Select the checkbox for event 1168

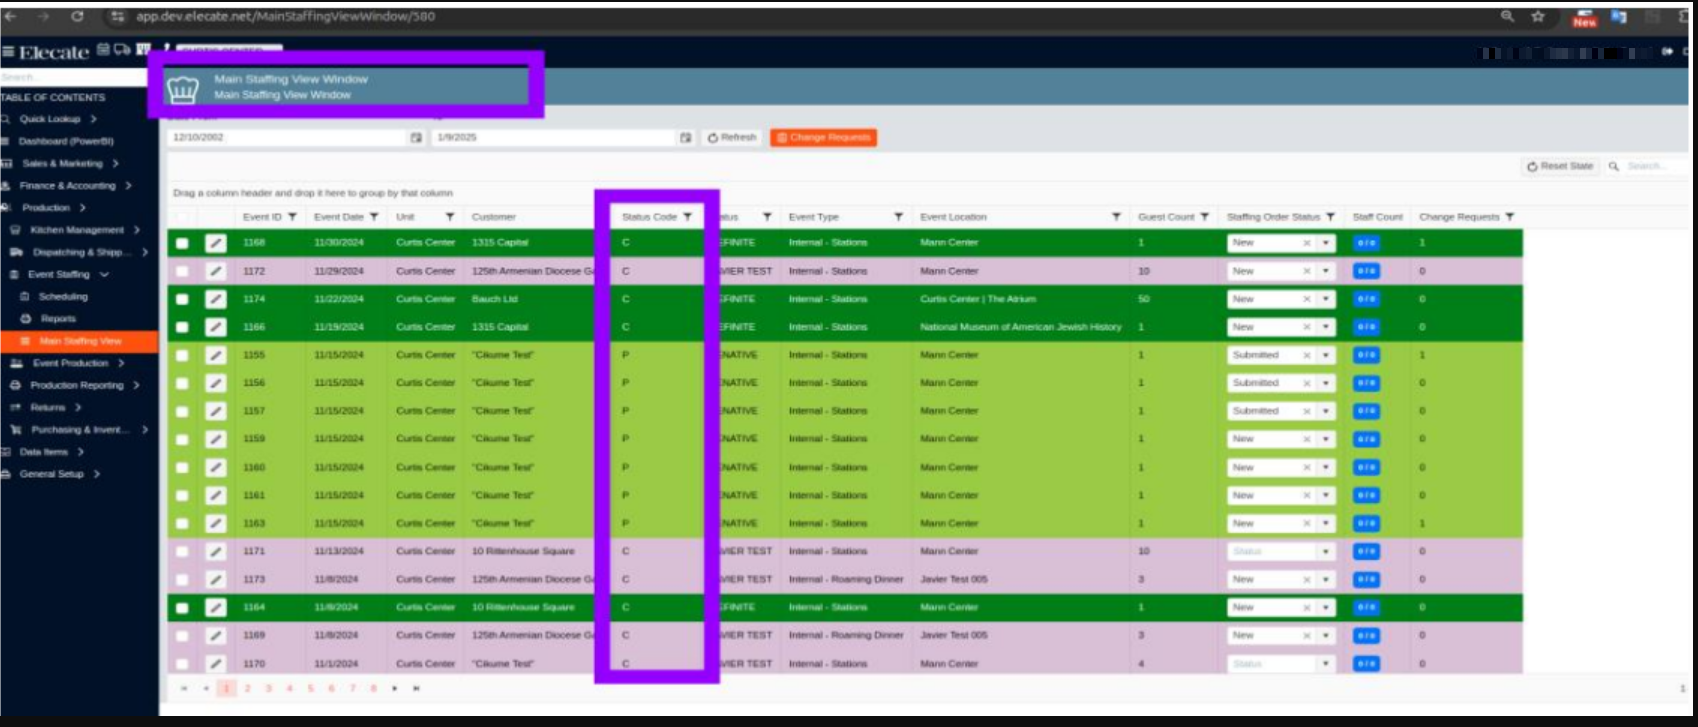click(182, 243)
